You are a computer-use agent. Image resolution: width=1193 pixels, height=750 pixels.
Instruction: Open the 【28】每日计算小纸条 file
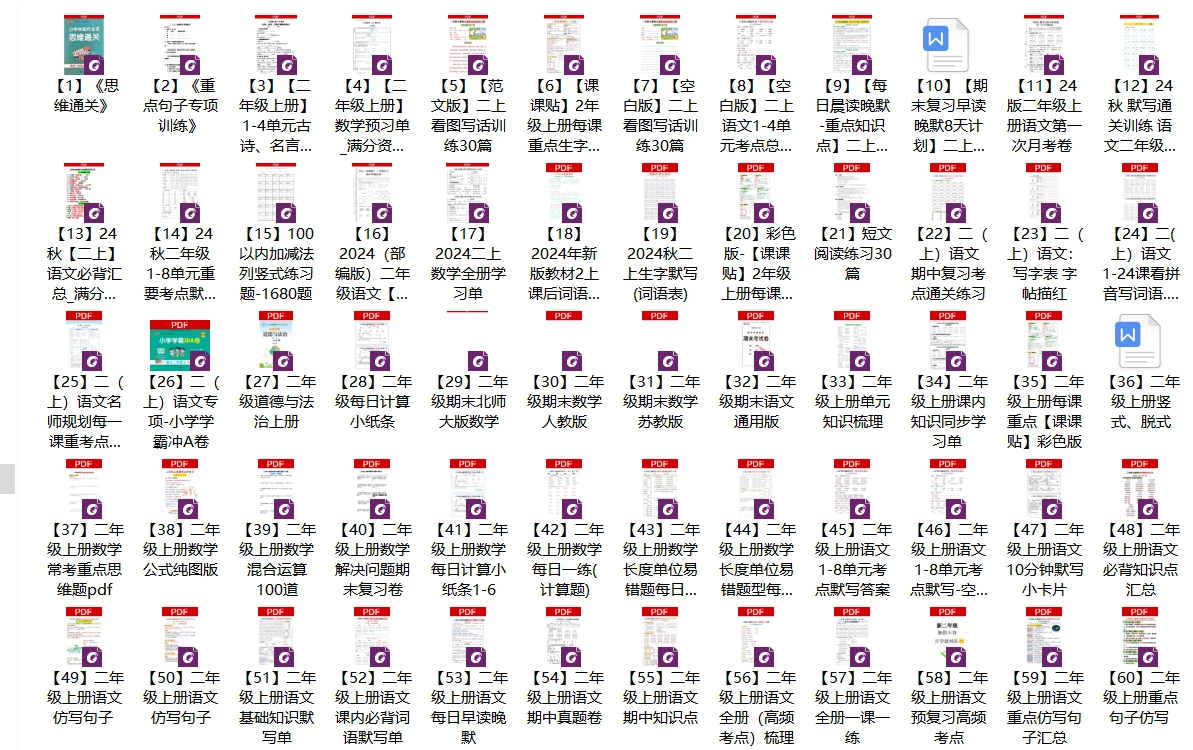click(373, 340)
